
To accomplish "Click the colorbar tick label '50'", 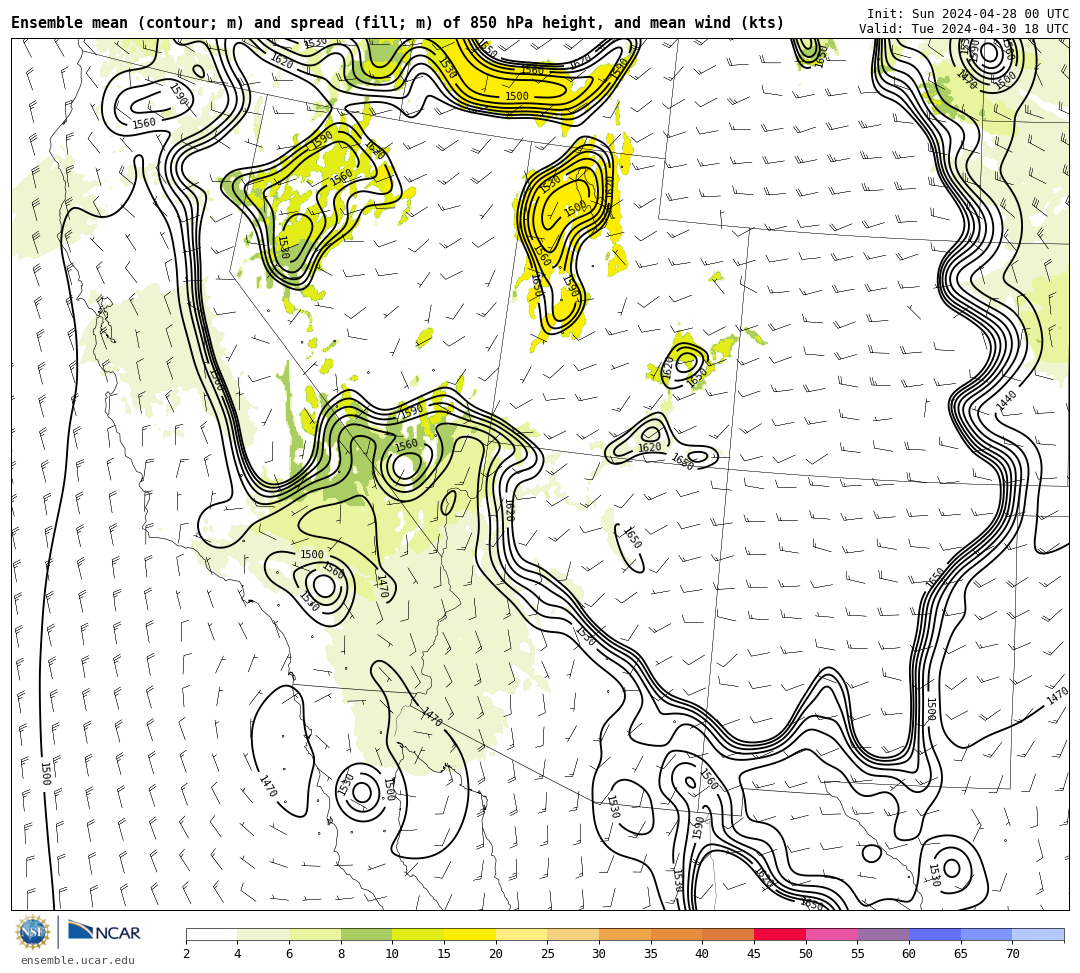I will click(x=806, y=954).
